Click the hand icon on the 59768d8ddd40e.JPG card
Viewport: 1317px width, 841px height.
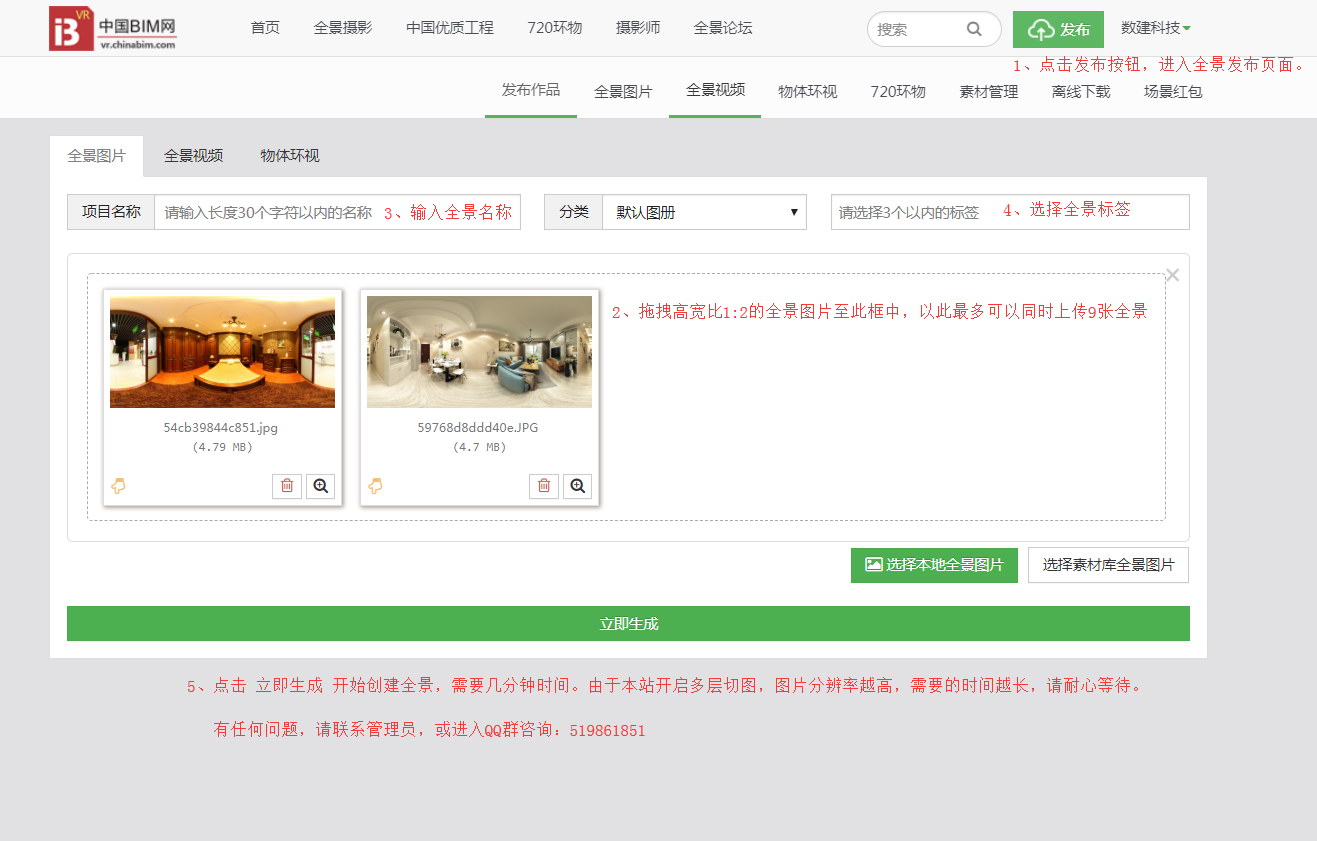click(x=375, y=486)
